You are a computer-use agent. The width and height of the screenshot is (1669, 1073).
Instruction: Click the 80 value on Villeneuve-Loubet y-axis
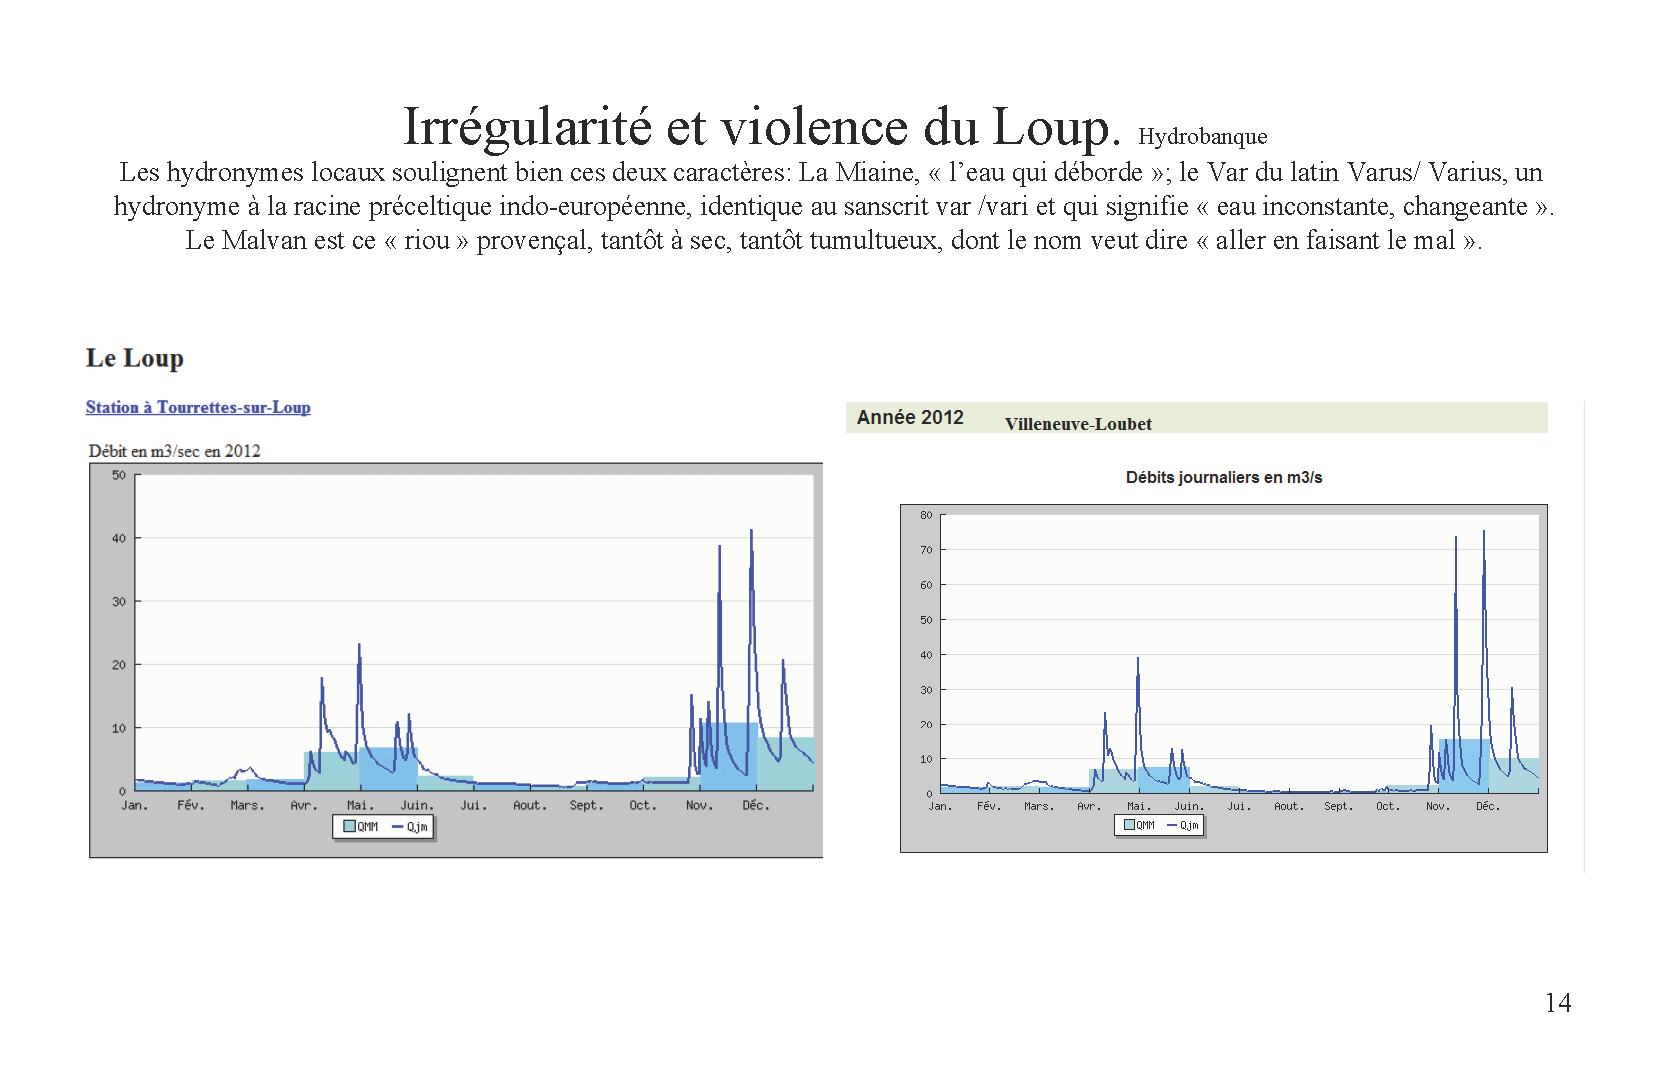pyautogui.click(x=926, y=515)
